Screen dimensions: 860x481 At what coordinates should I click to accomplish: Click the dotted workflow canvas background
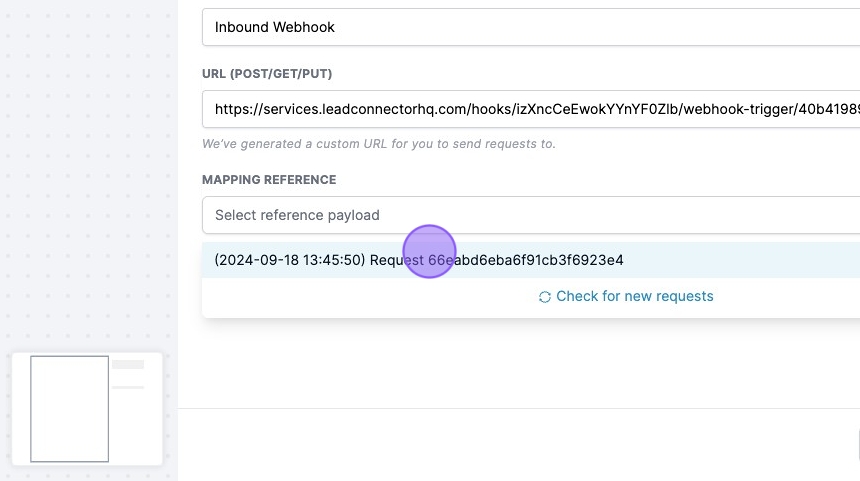(88, 165)
